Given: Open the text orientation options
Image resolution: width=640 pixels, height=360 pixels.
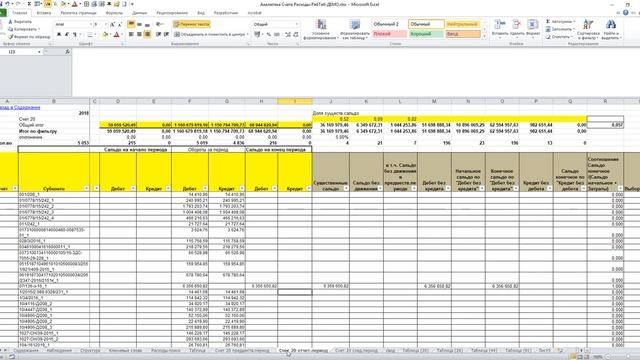Looking at the screenshot, I should pos(160,24).
